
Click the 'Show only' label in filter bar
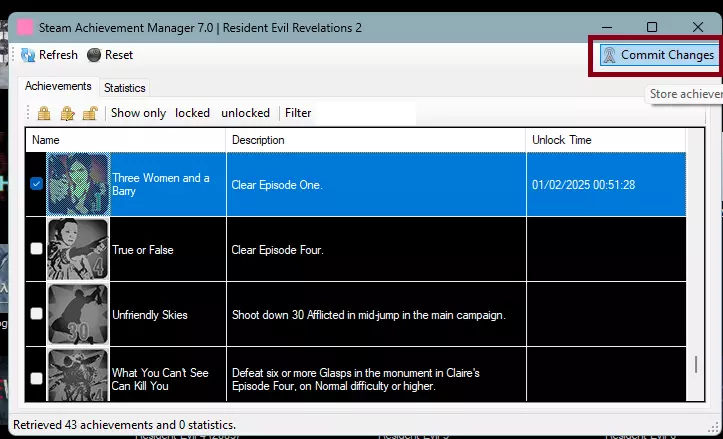click(138, 113)
